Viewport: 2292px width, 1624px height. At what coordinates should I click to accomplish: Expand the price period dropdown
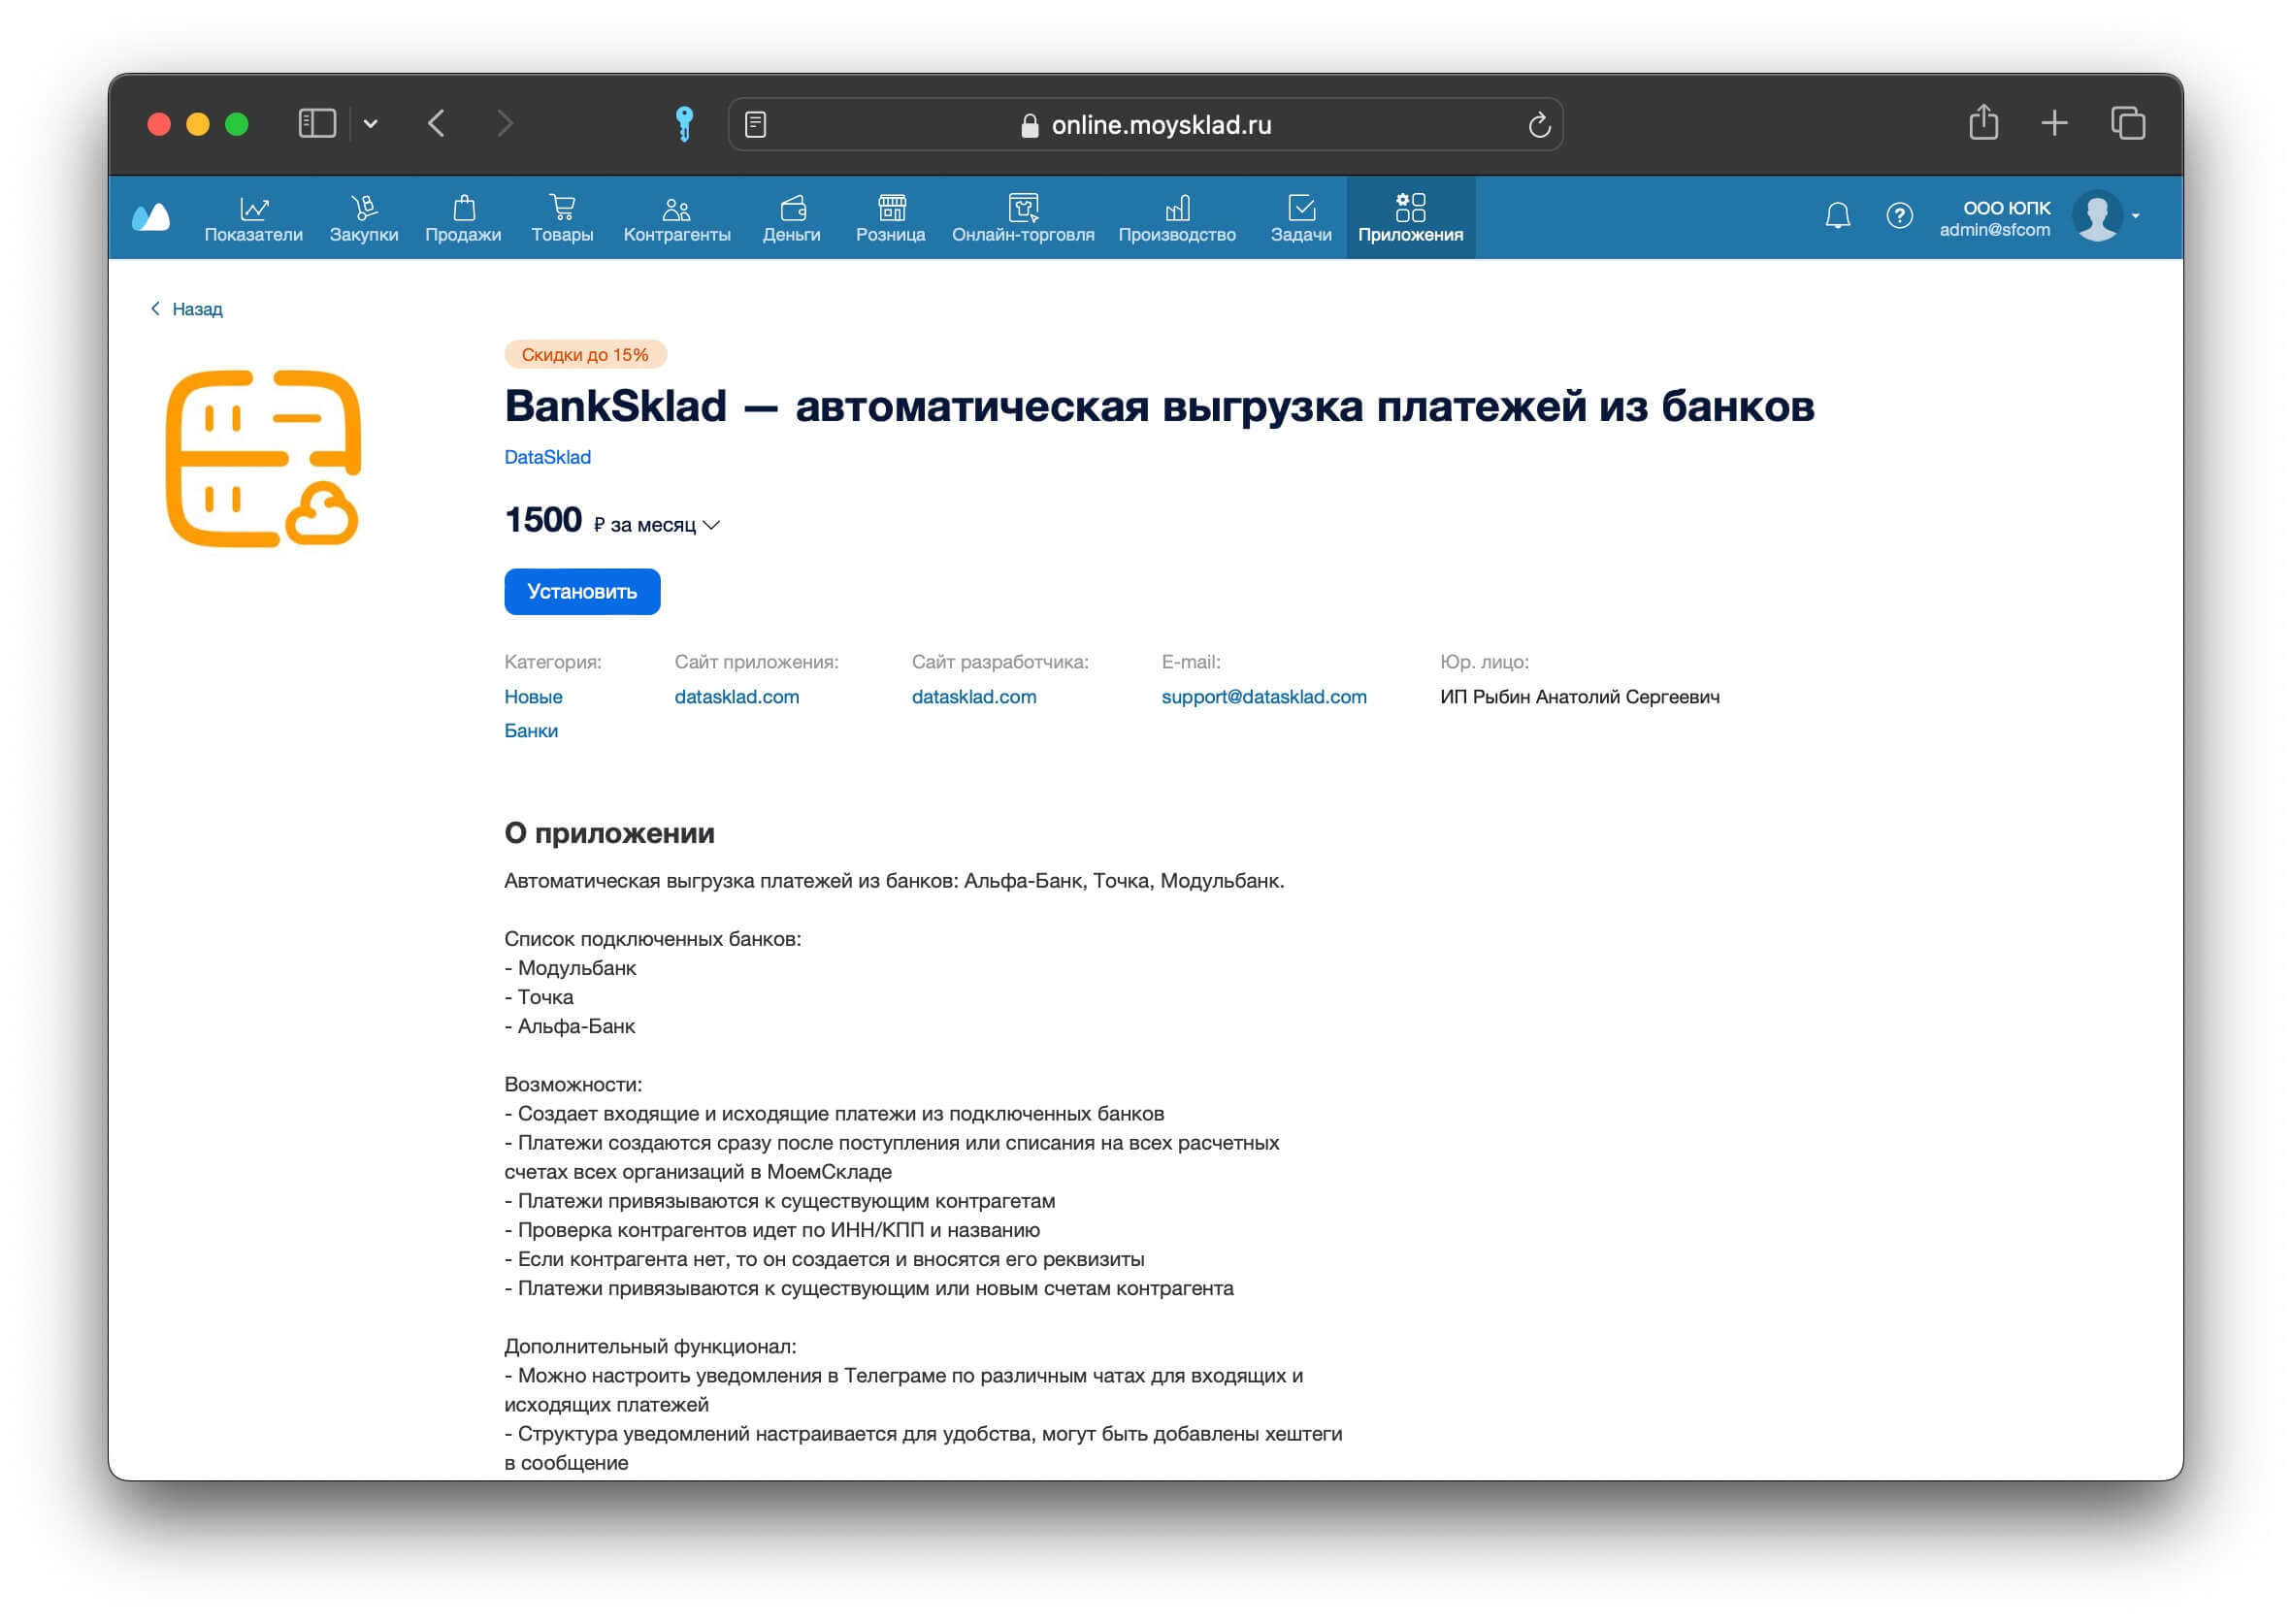tap(711, 526)
